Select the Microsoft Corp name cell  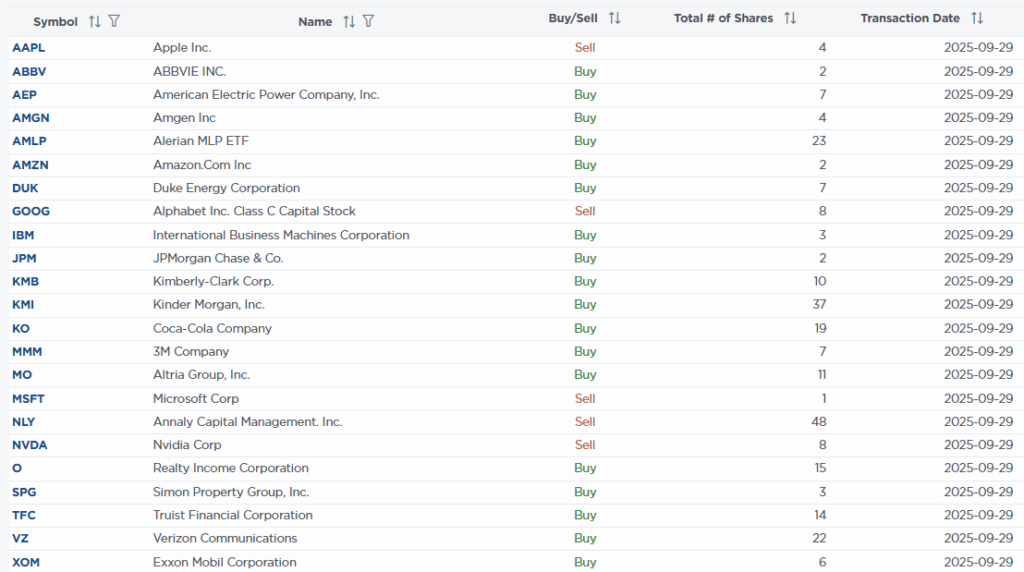(196, 399)
